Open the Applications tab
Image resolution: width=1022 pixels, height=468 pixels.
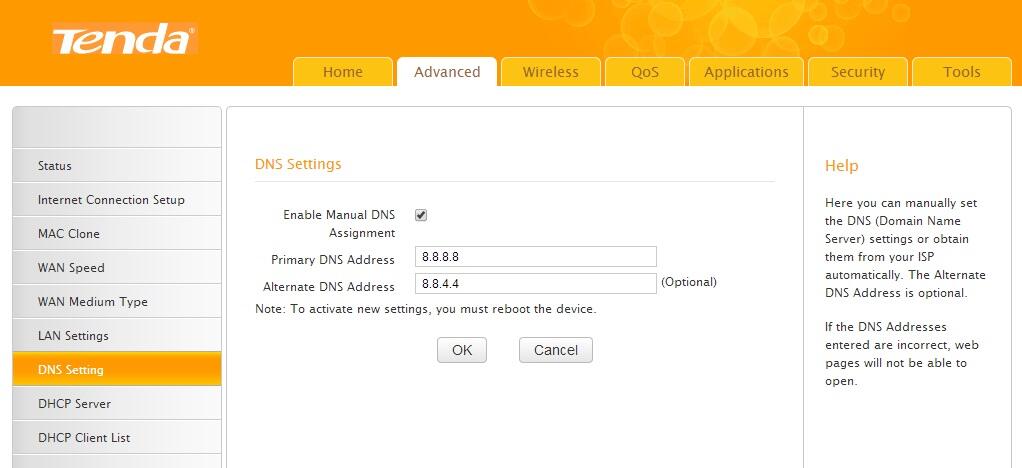pyautogui.click(x=746, y=72)
